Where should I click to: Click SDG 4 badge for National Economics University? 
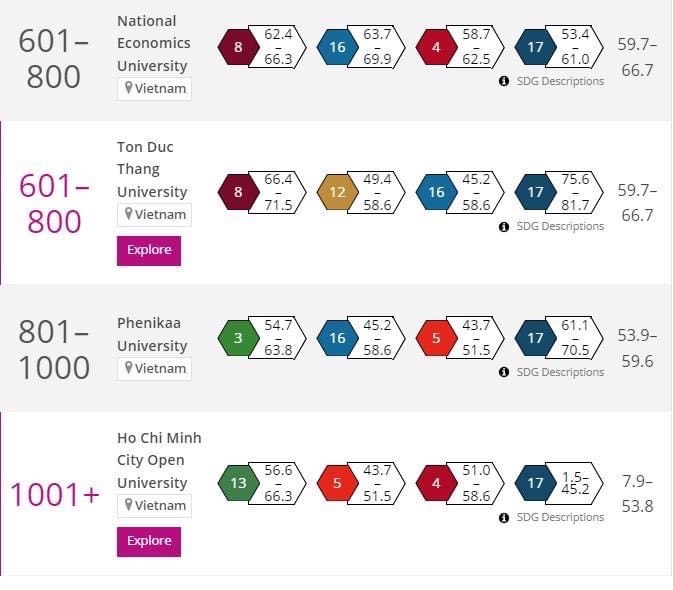(x=436, y=47)
